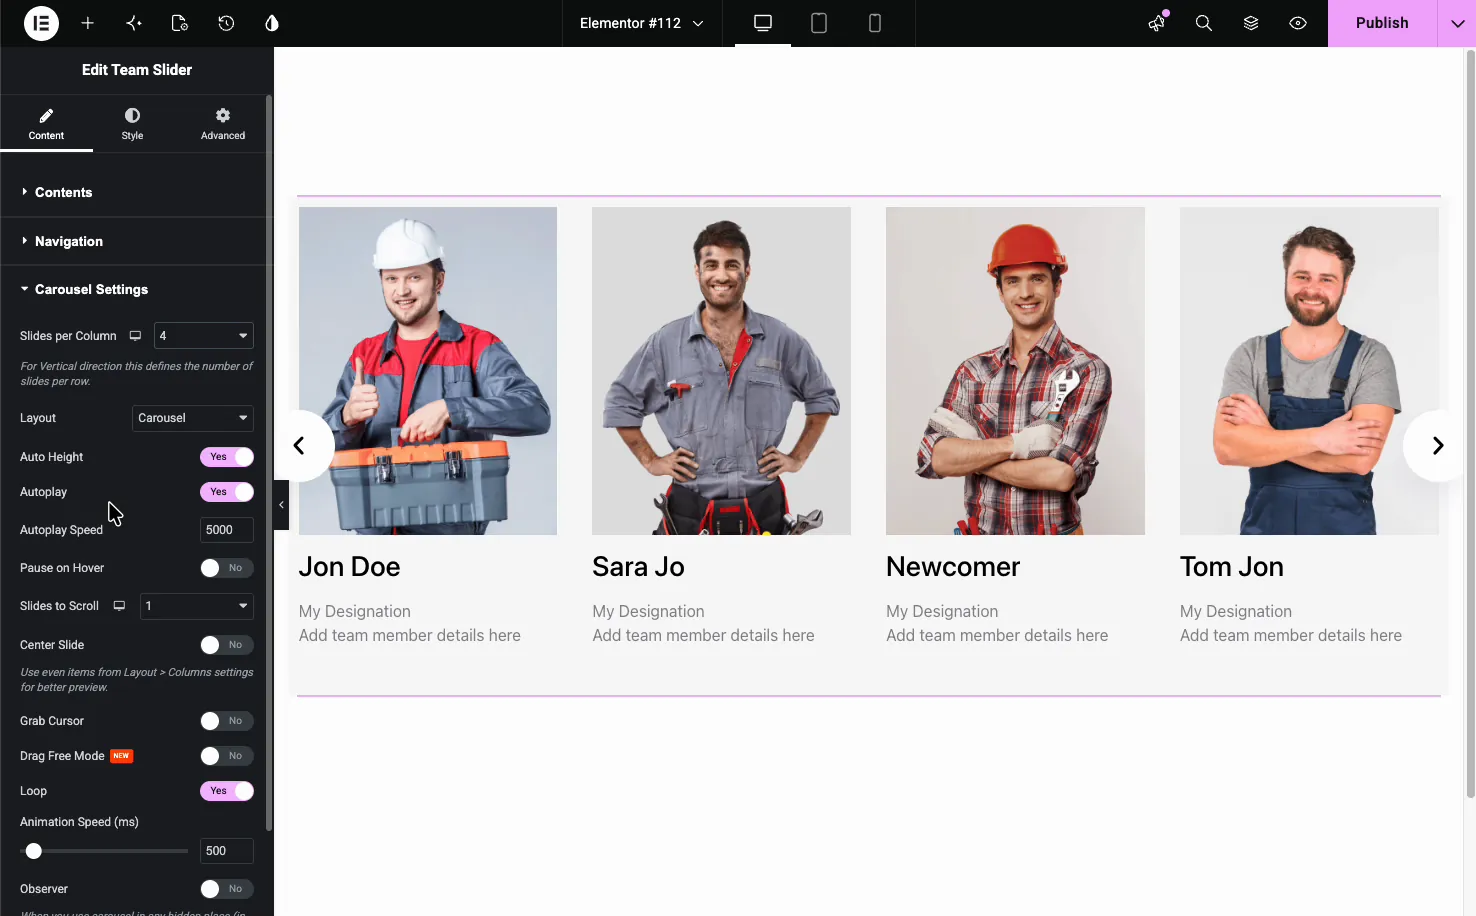
Task: Go to next slide with right arrow
Action: (1437, 446)
